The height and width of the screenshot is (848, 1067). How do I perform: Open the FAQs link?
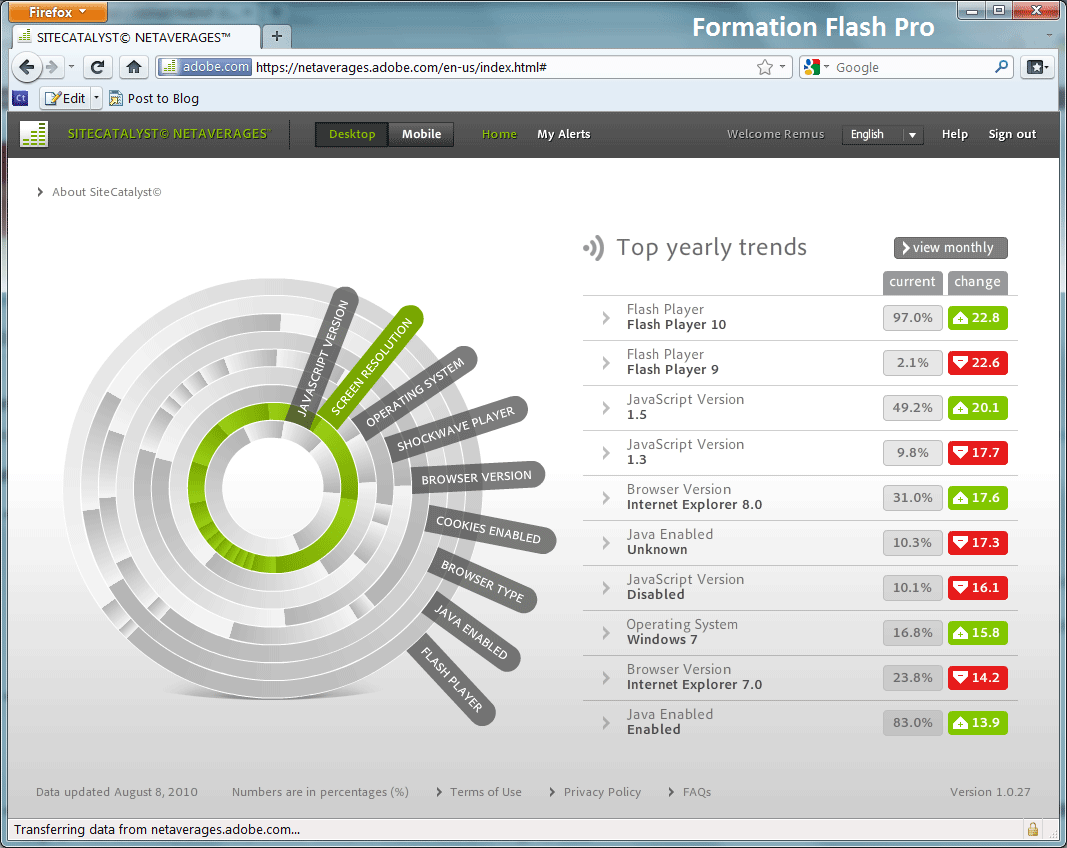[x=696, y=792]
